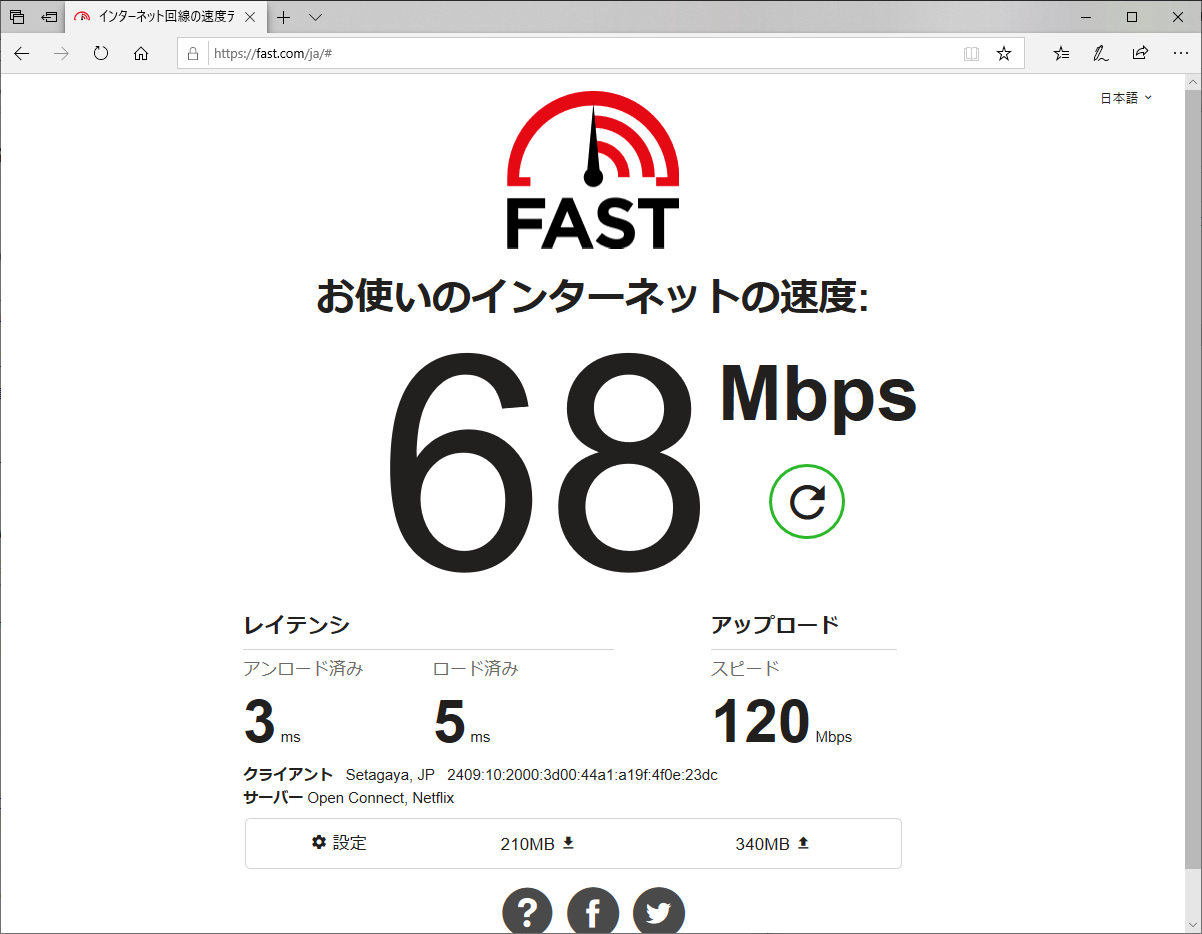Image resolution: width=1202 pixels, height=934 pixels.
Task: Click the Share page icon
Action: 1140,54
